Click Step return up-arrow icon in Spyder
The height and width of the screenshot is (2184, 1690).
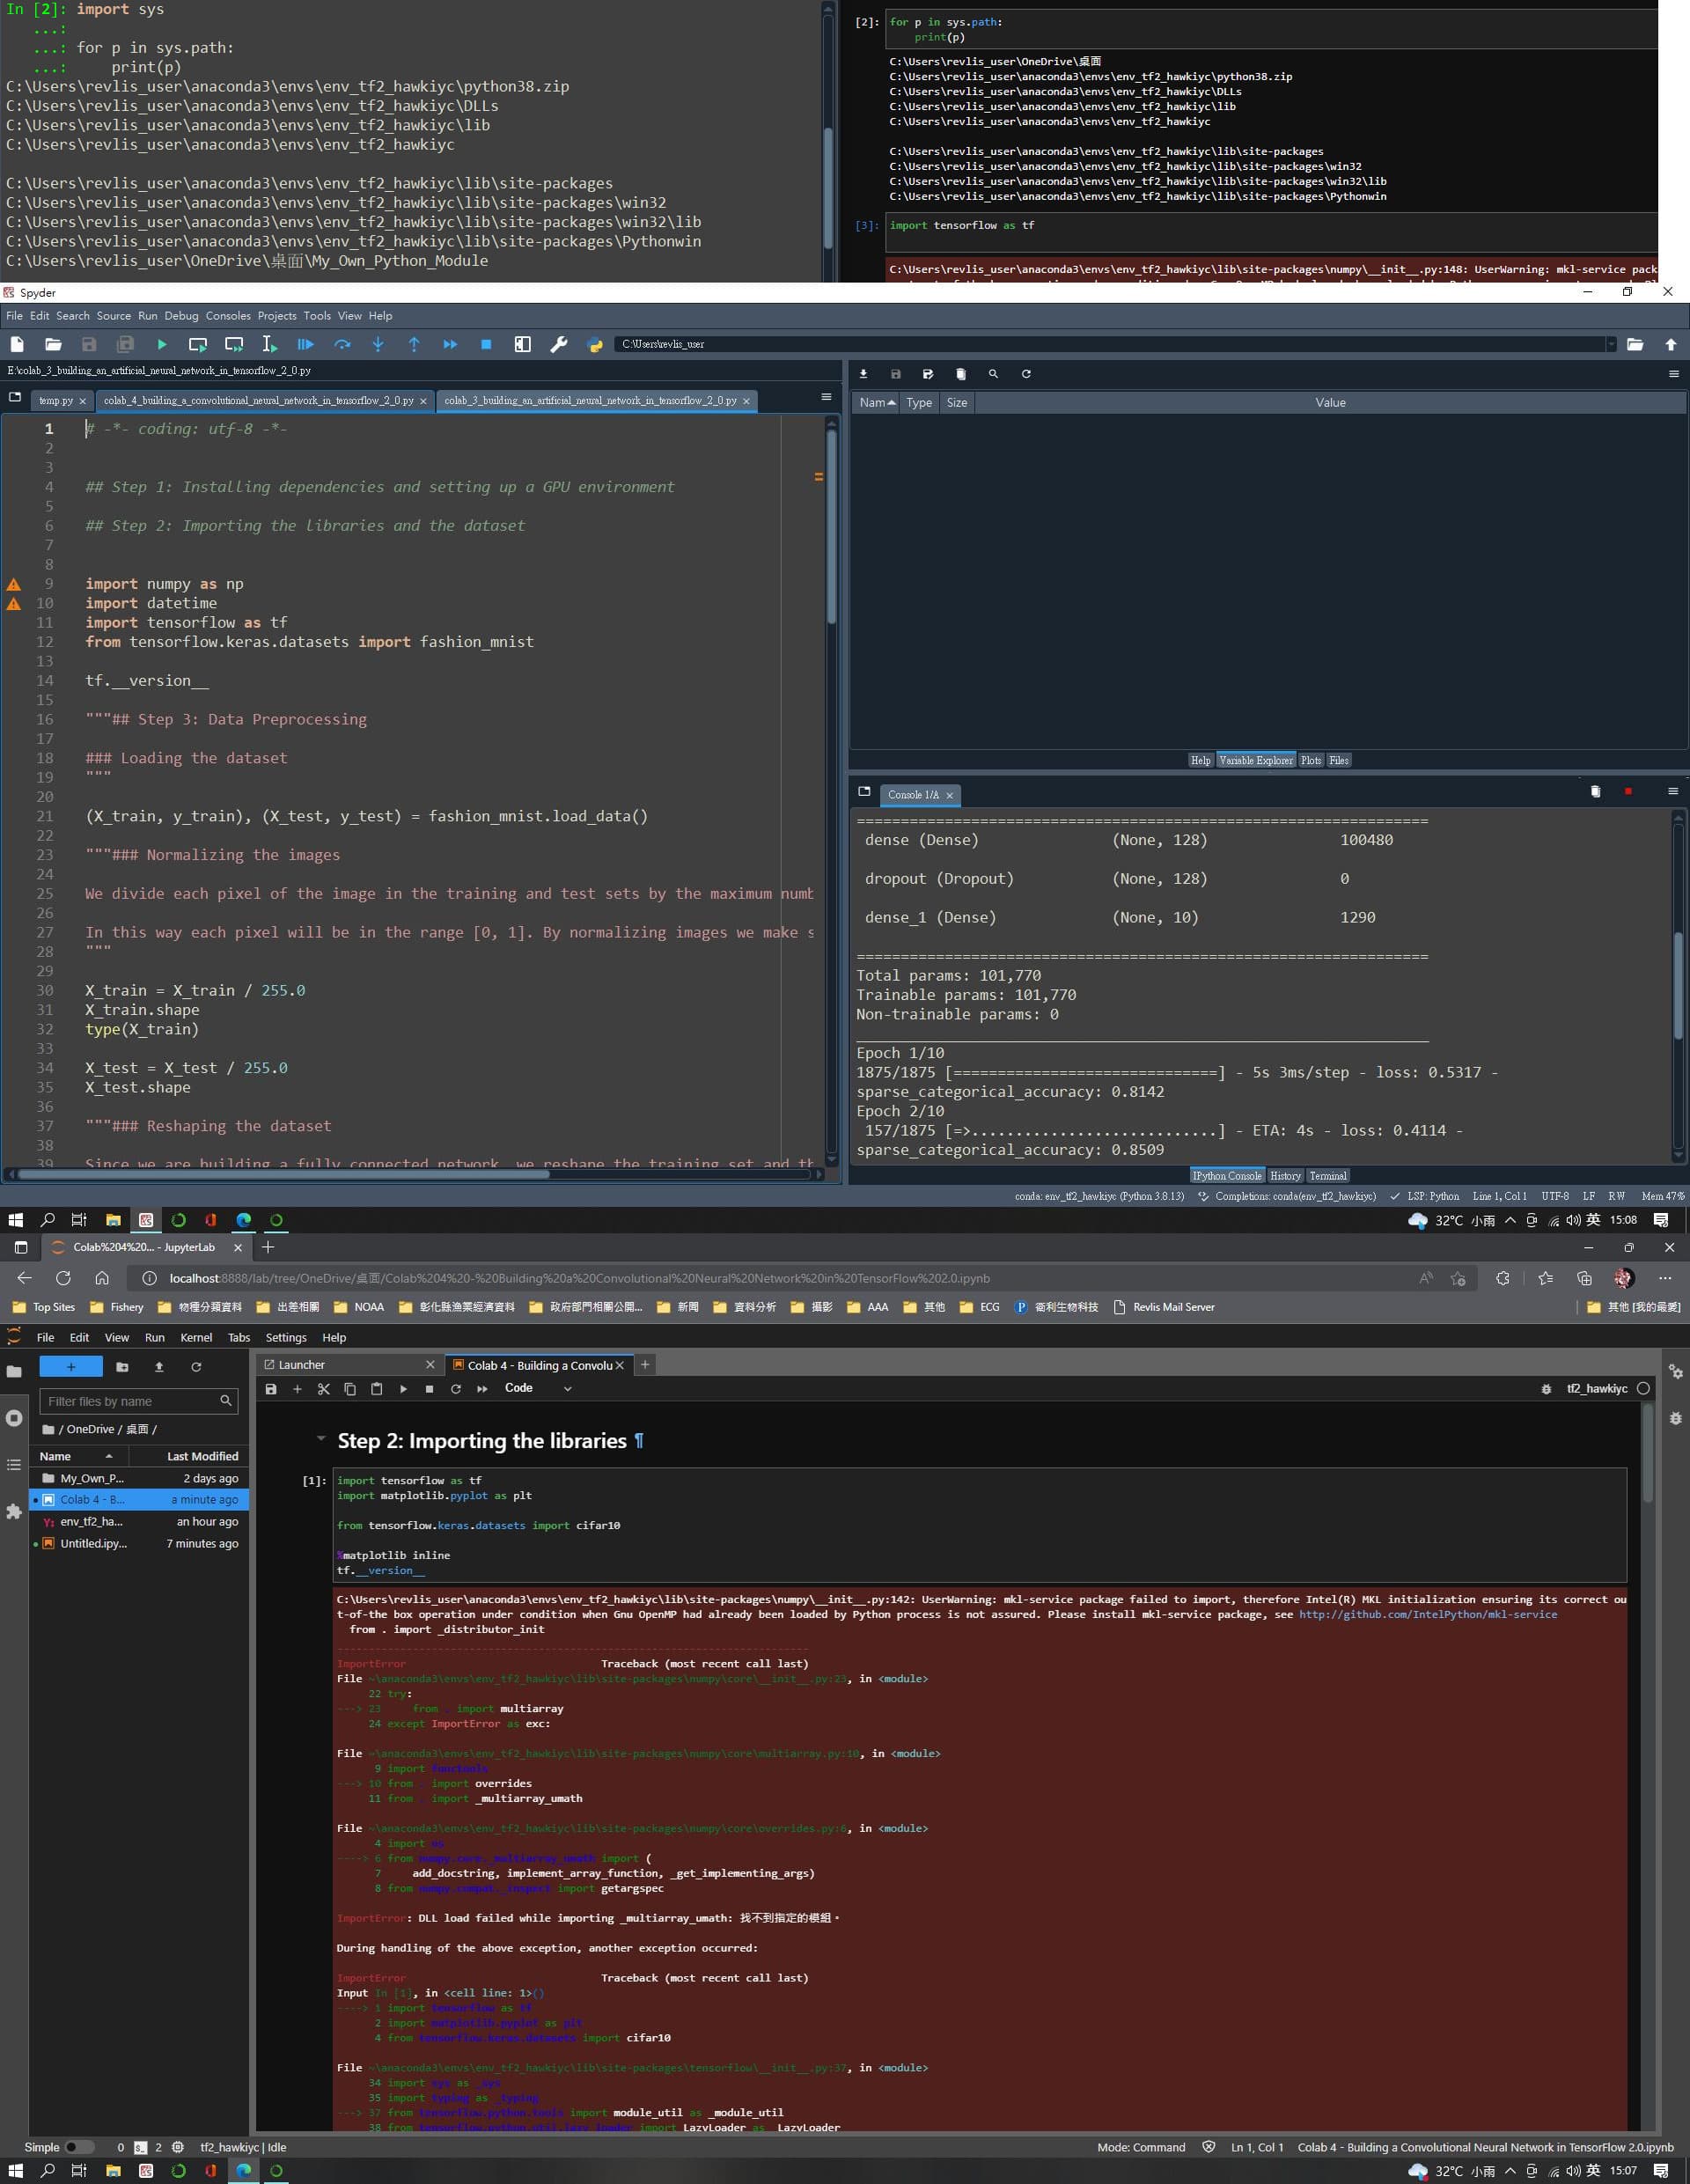click(414, 344)
